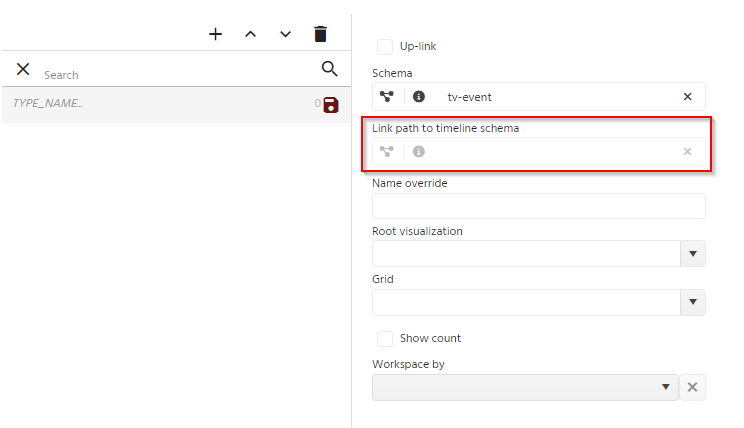Toggle the Up-link checkbox
The width and height of the screenshot is (744, 428).
click(x=385, y=47)
